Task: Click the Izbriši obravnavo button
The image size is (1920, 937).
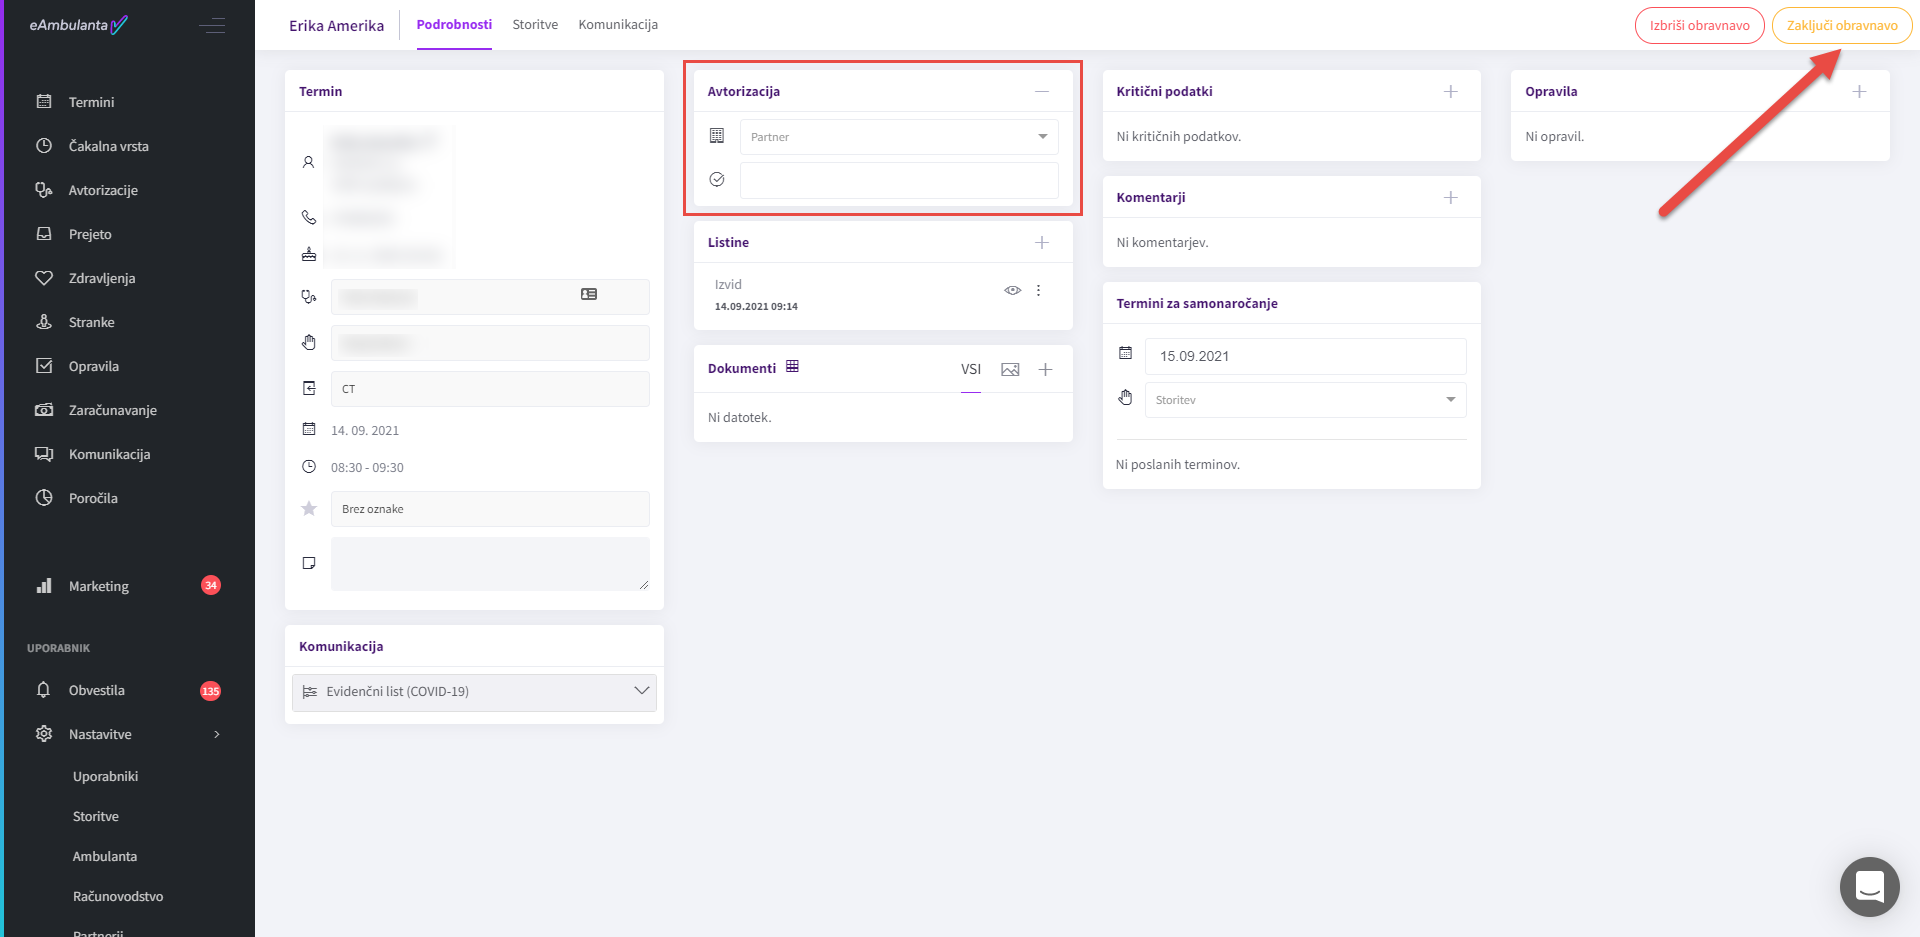Action: pos(1699,26)
